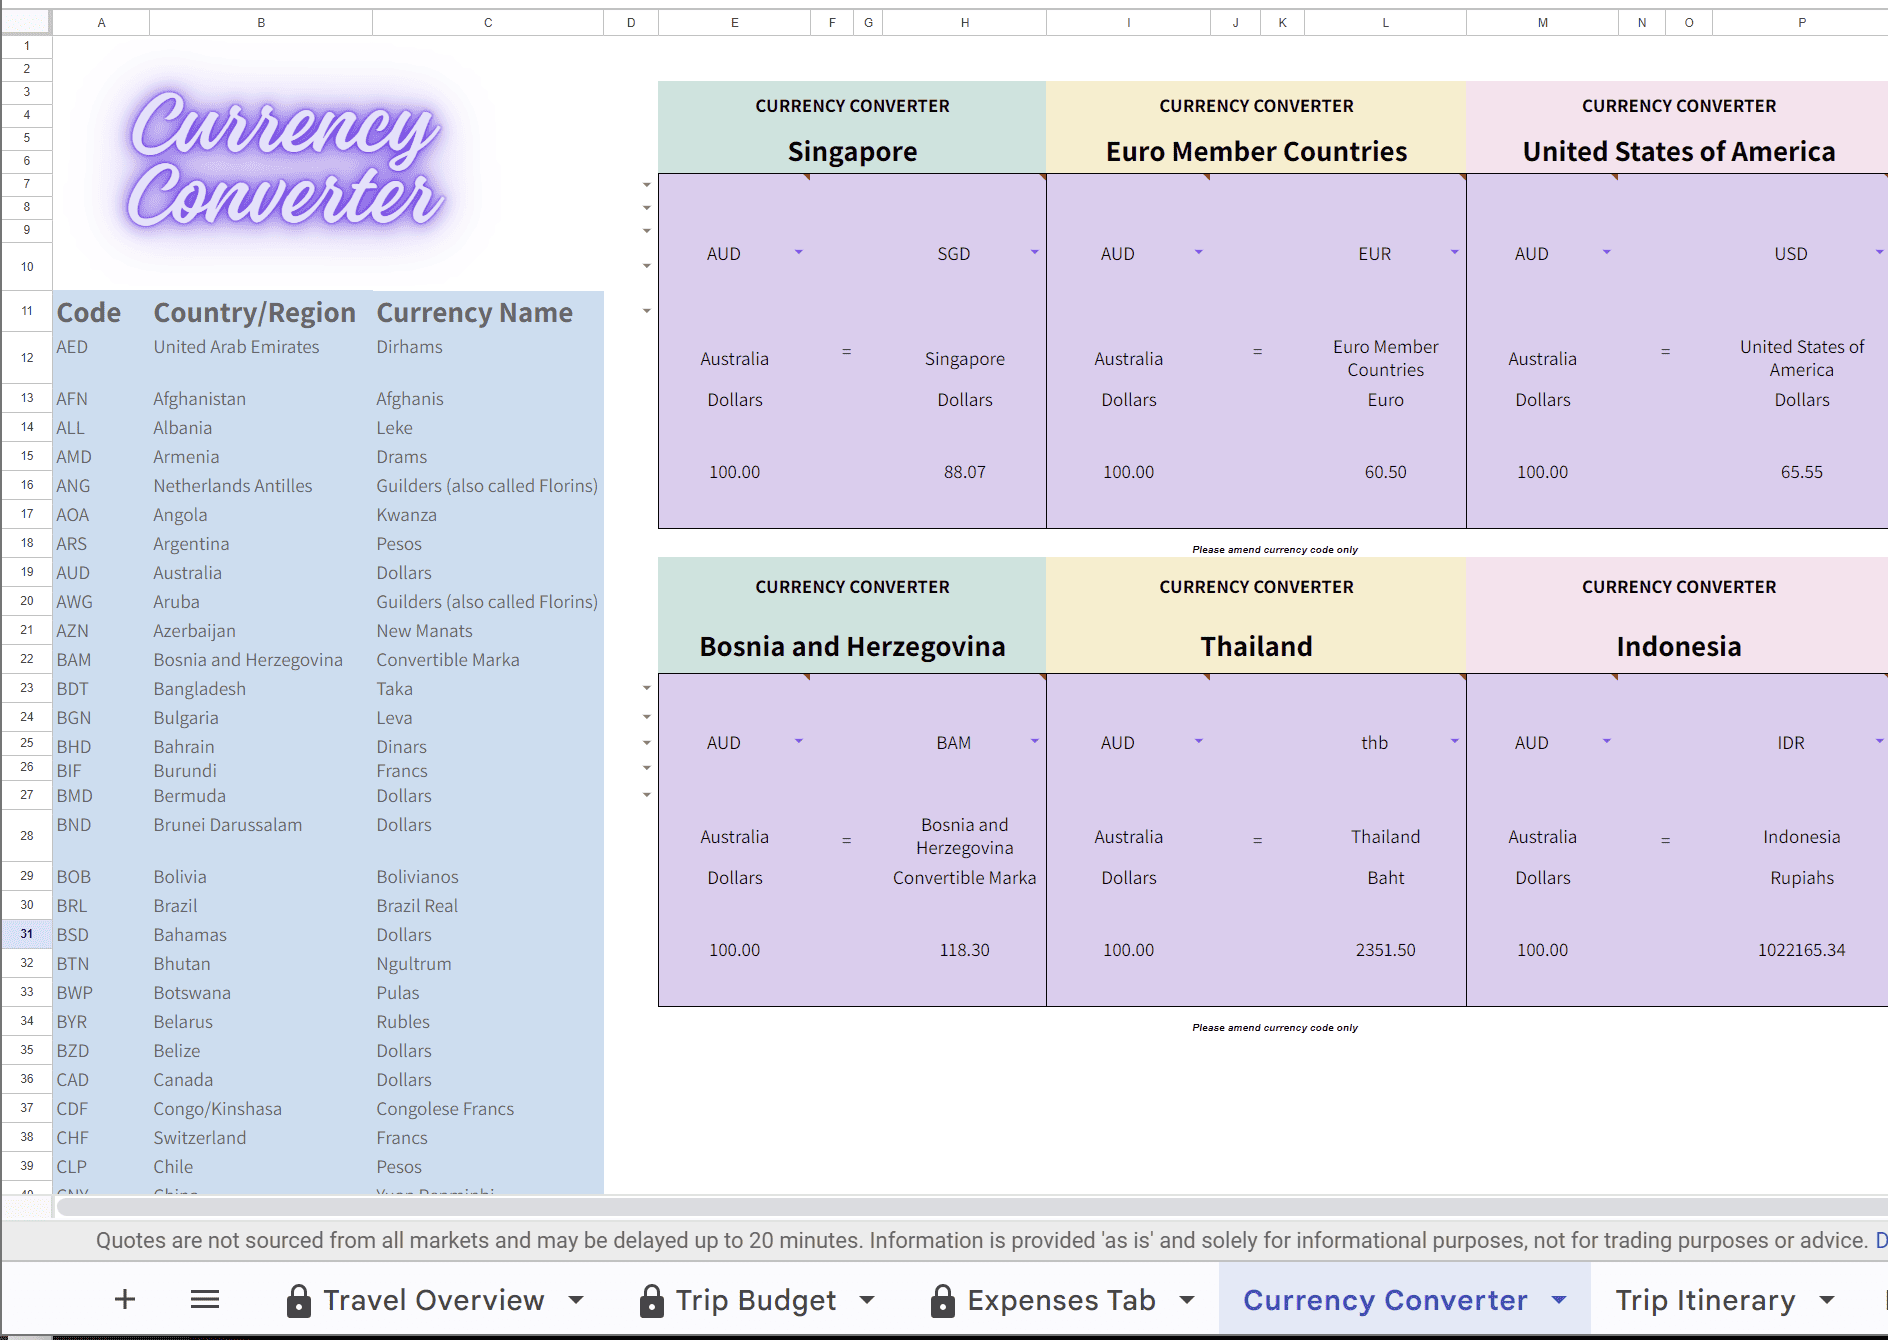Image resolution: width=1888 pixels, height=1340 pixels.
Task: Open the Currency Converter tab options arrow
Action: [1559, 1300]
